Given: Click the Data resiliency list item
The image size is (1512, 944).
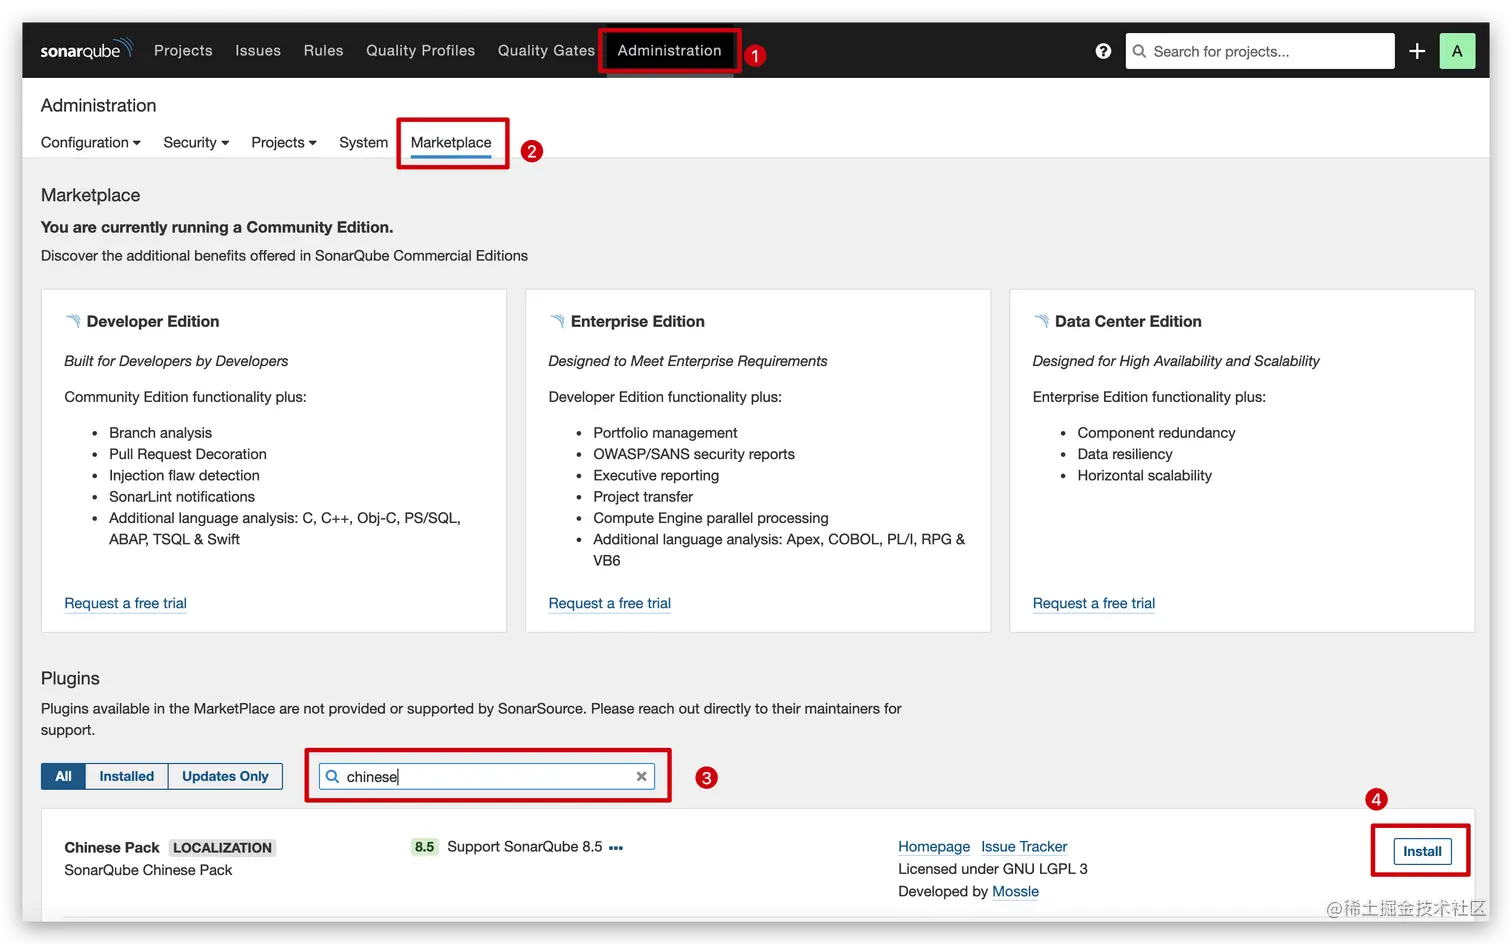Looking at the screenshot, I should pyautogui.click(x=1125, y=454).
